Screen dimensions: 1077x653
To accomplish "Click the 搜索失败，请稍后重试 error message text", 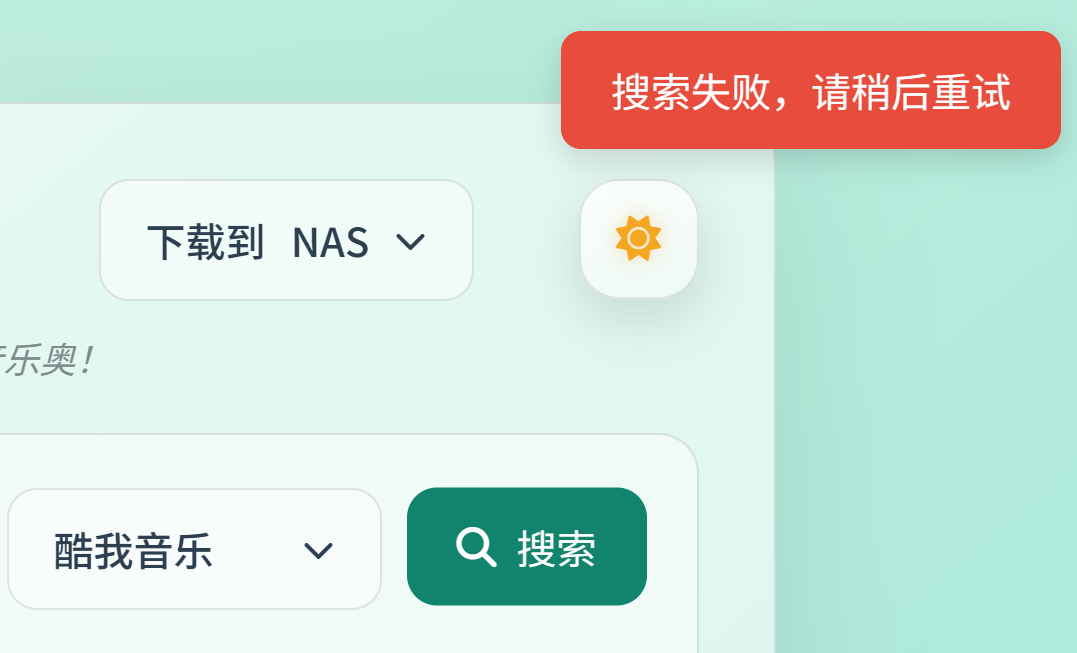I will 810,93.
